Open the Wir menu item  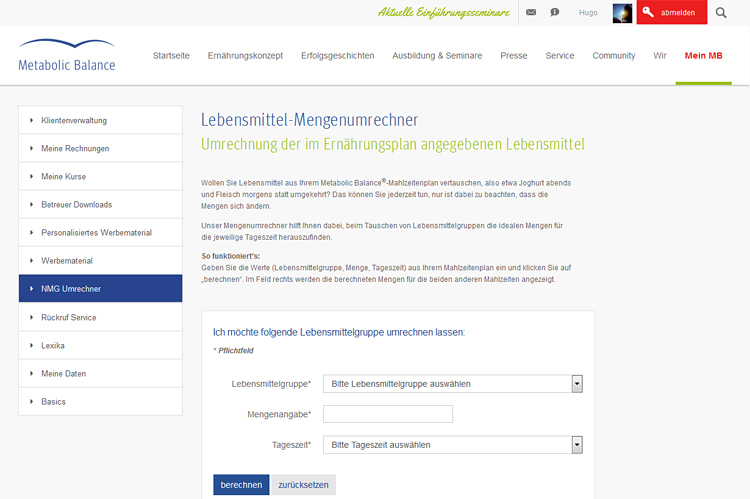(x=660, y=55)
